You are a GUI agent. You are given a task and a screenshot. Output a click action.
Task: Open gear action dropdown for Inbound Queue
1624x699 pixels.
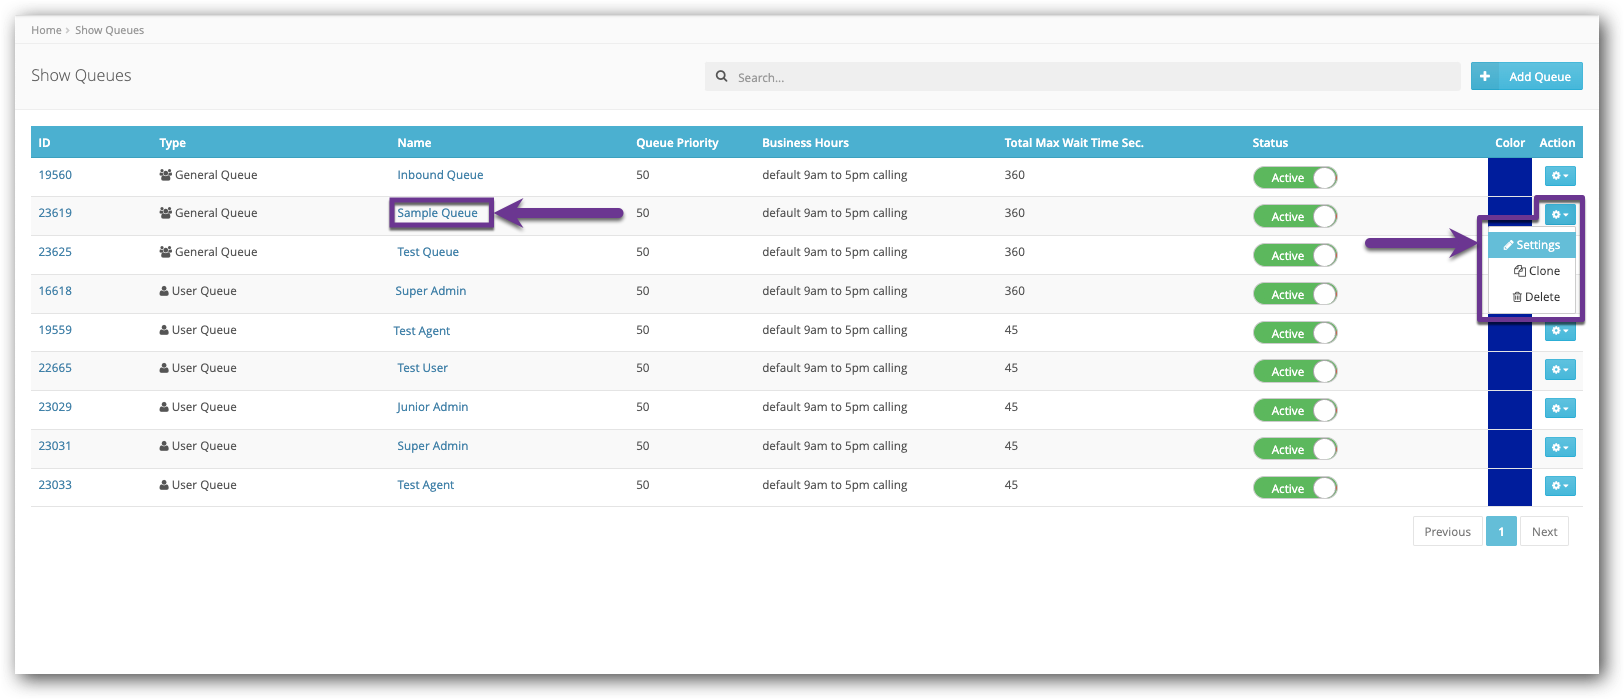pos(1559,176)
